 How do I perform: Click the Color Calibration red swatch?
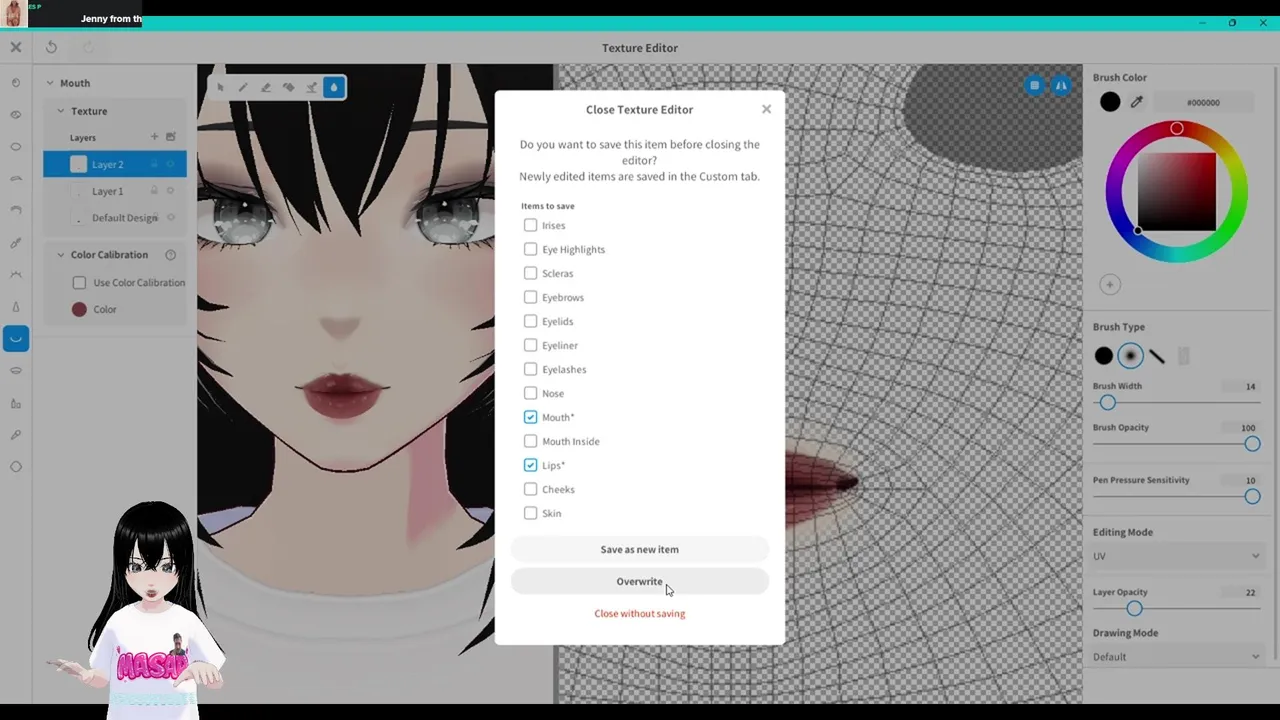[x=79, y=310]
